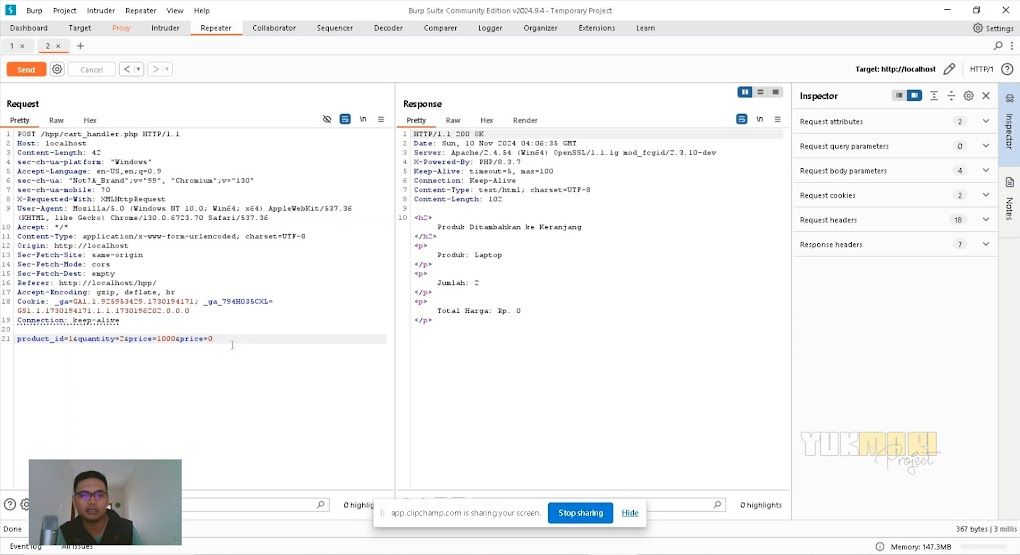Screen dimensions: 1020x555
Task: Edit target with pencil icon
Action: coord(949,69)
